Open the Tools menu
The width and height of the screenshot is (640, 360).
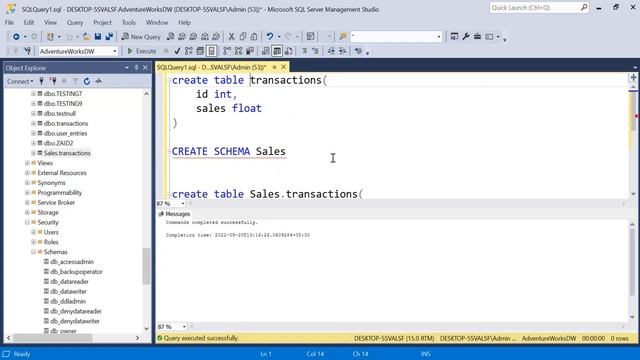(129, 22)
